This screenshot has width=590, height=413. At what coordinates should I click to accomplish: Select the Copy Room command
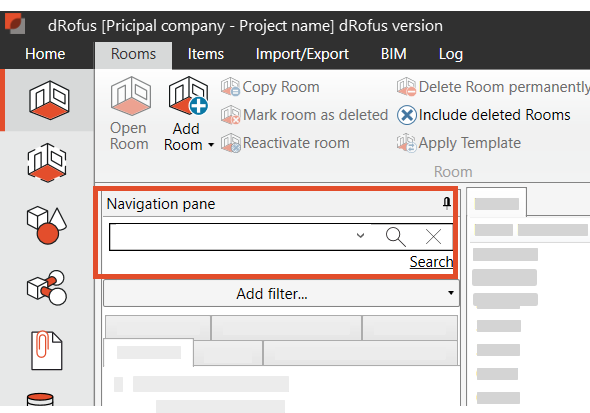(x=270, y=87)
